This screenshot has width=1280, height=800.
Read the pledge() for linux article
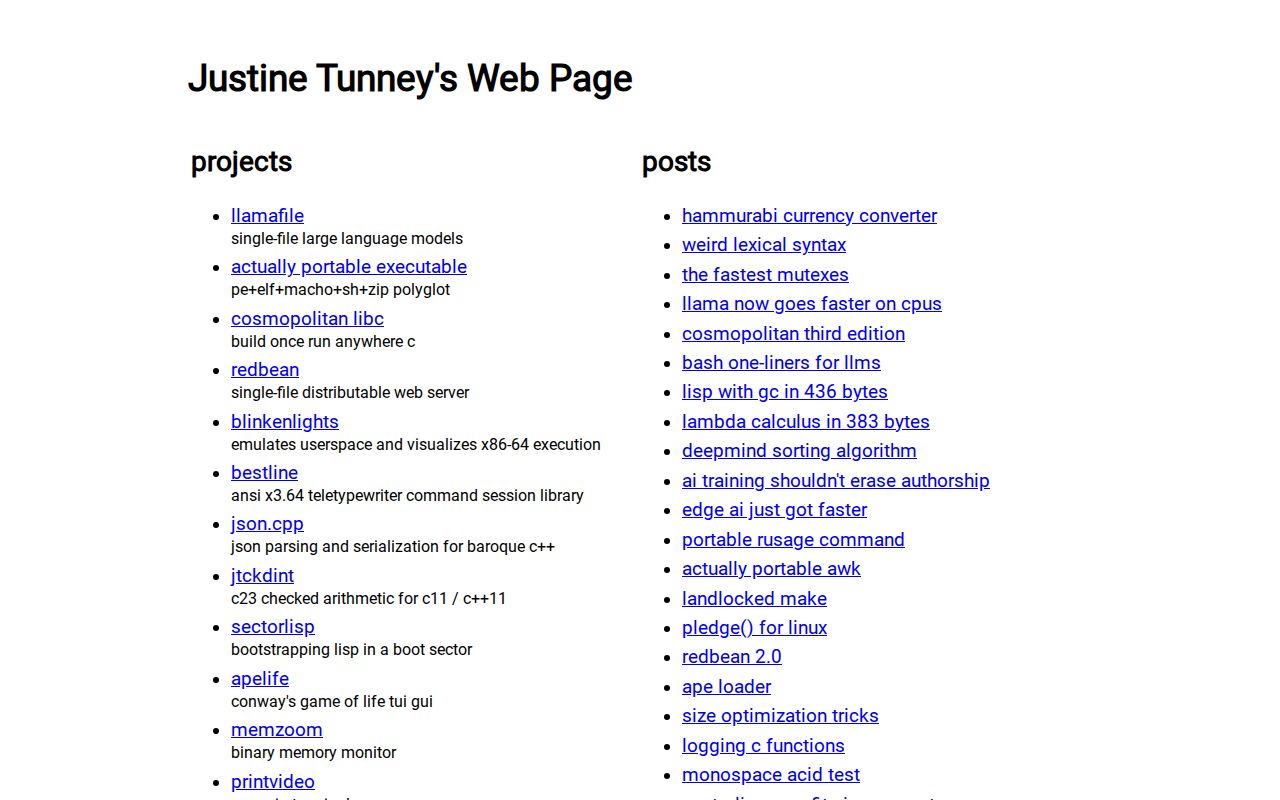pos(754,628)
